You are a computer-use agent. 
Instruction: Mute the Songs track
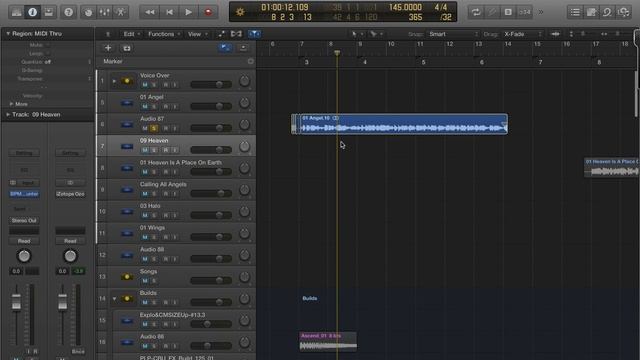145,281
